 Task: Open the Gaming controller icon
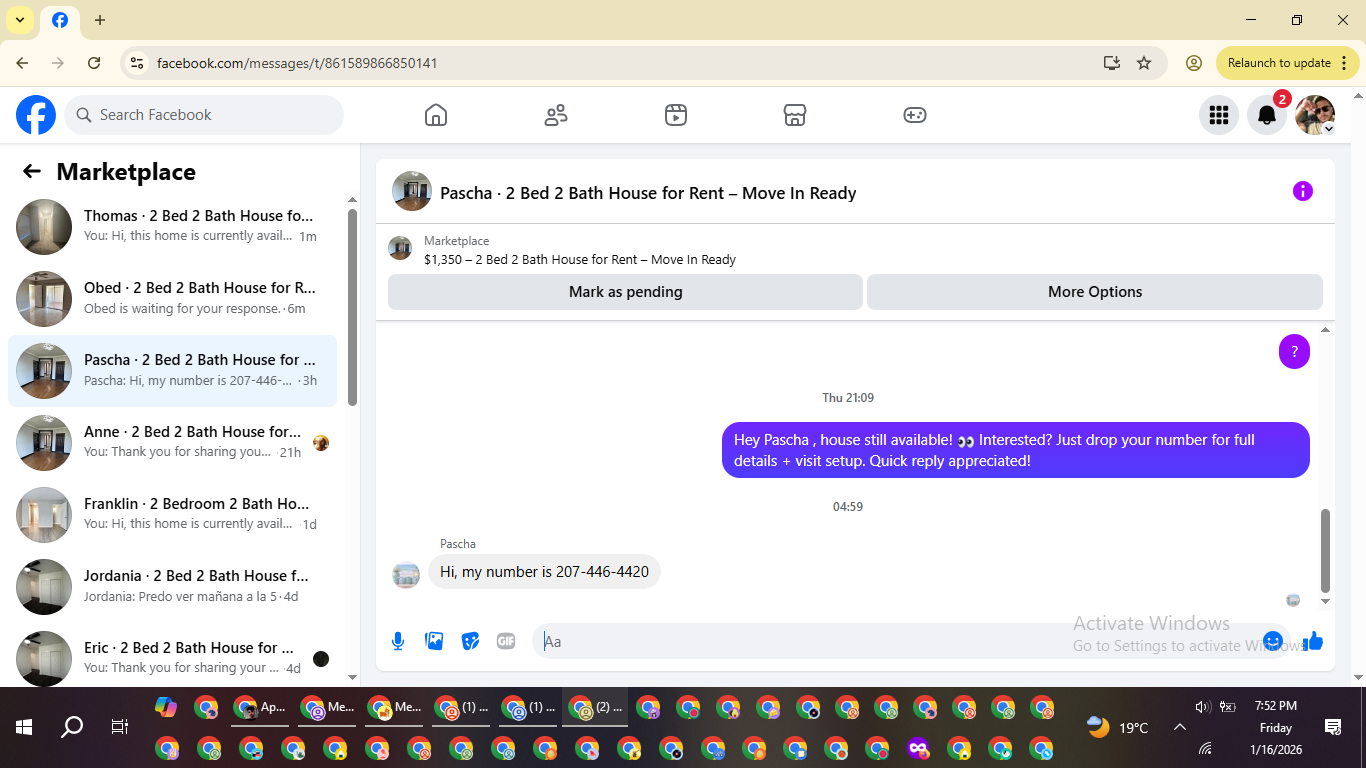point(915,115)
